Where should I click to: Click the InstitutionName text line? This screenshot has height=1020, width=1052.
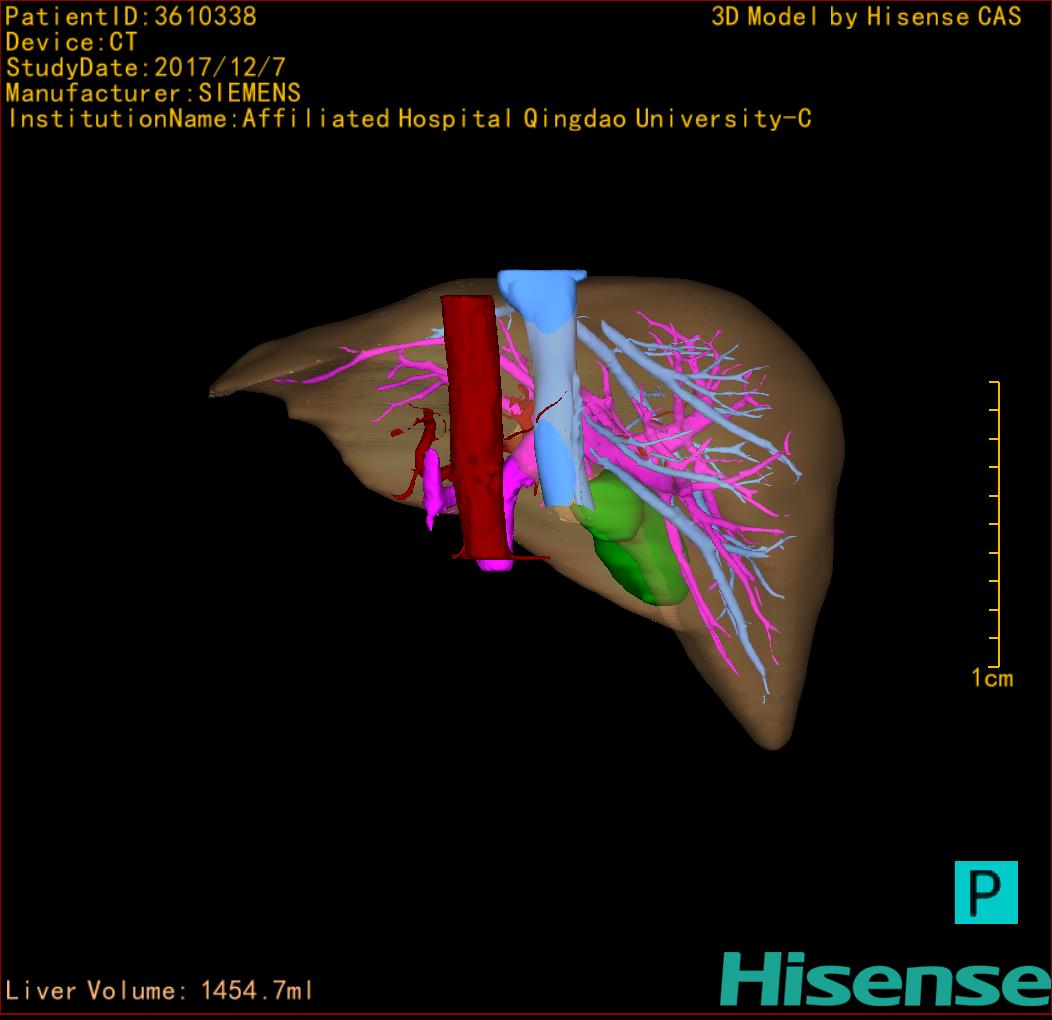pyautogui.click(x=409, y=119)
